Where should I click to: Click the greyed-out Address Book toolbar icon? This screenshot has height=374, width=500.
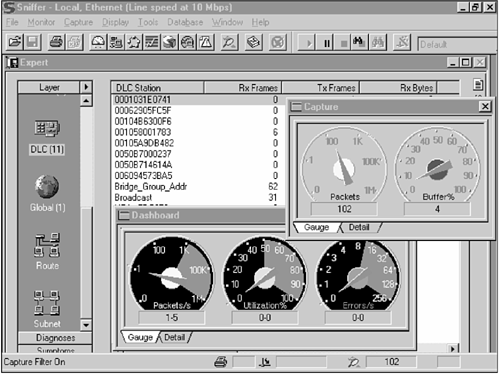tap(278, 42)
